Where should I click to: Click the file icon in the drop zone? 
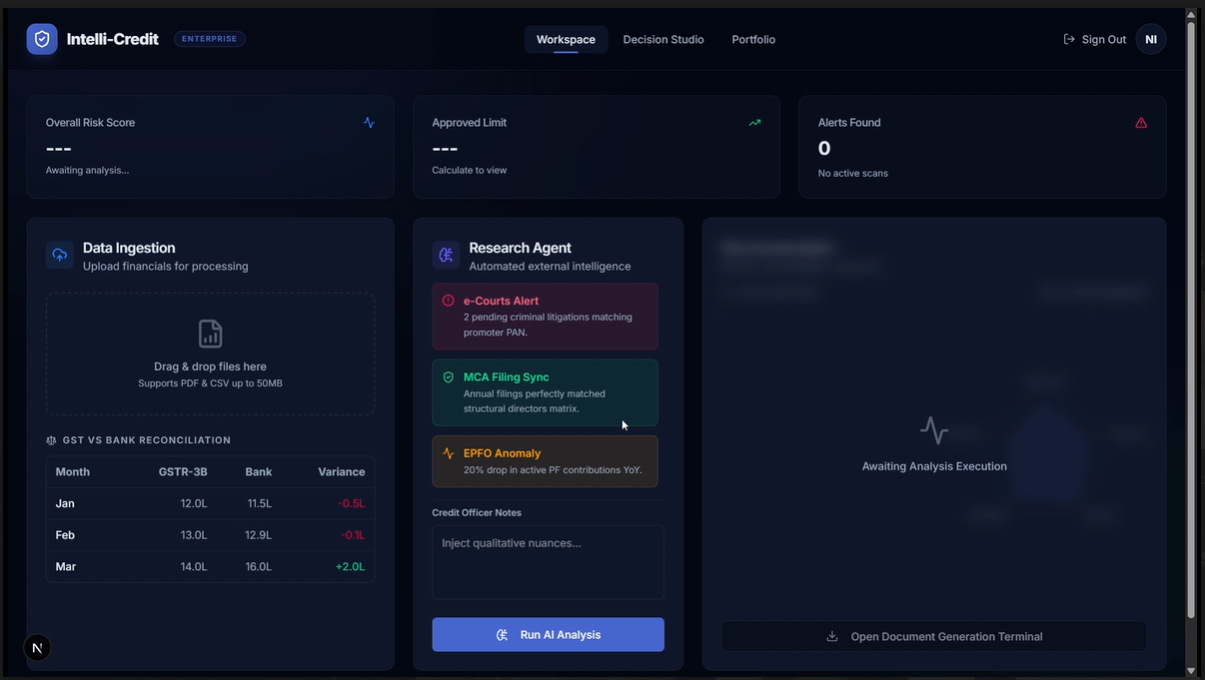pyautogui.click(x=210, y=333)
